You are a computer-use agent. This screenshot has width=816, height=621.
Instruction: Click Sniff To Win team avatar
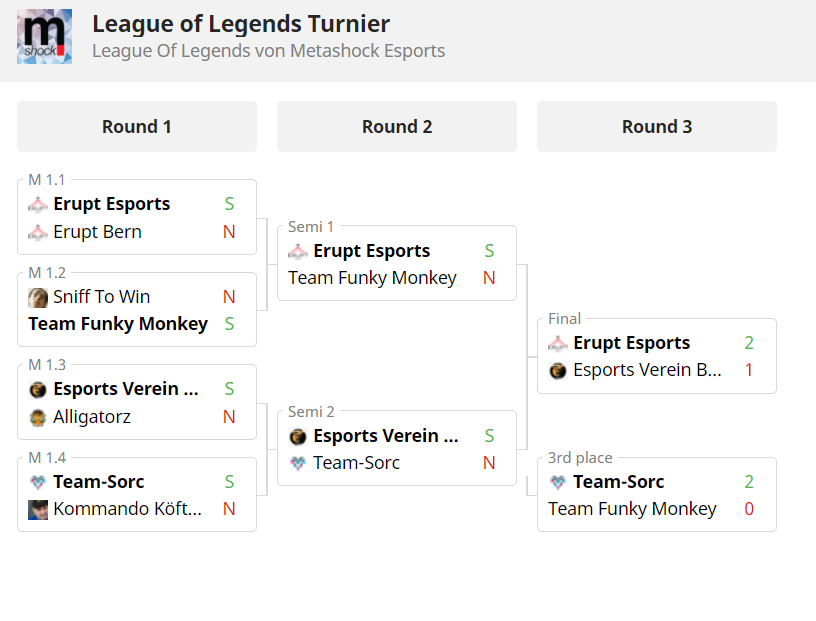tap(38, 297)
